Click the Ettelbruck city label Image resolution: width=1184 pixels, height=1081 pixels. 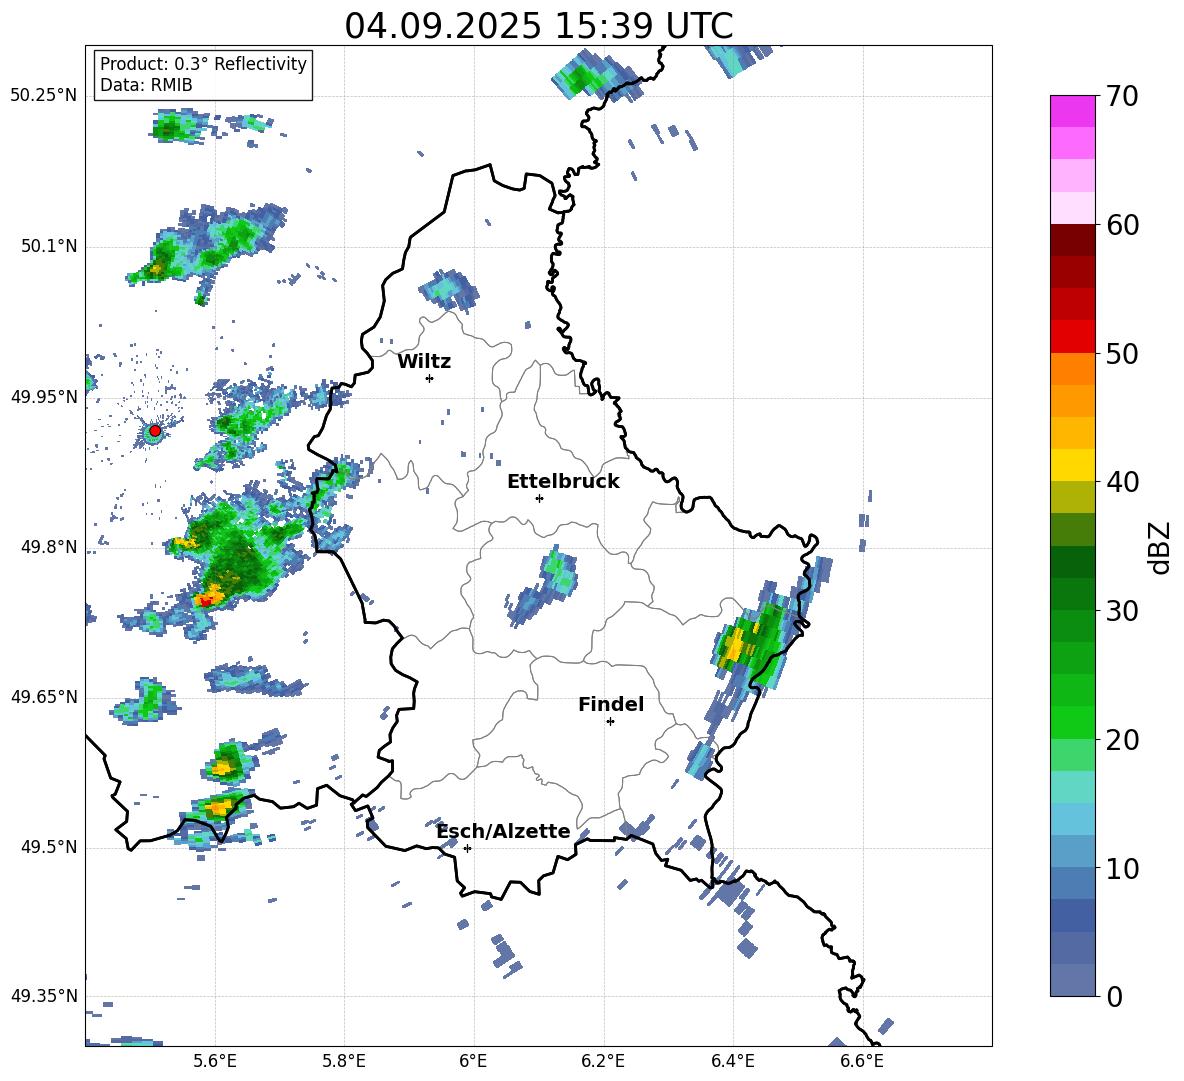[x=563, y=482]
